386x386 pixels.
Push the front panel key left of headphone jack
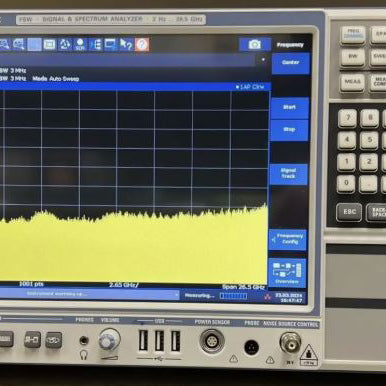(x=54, y=340)
